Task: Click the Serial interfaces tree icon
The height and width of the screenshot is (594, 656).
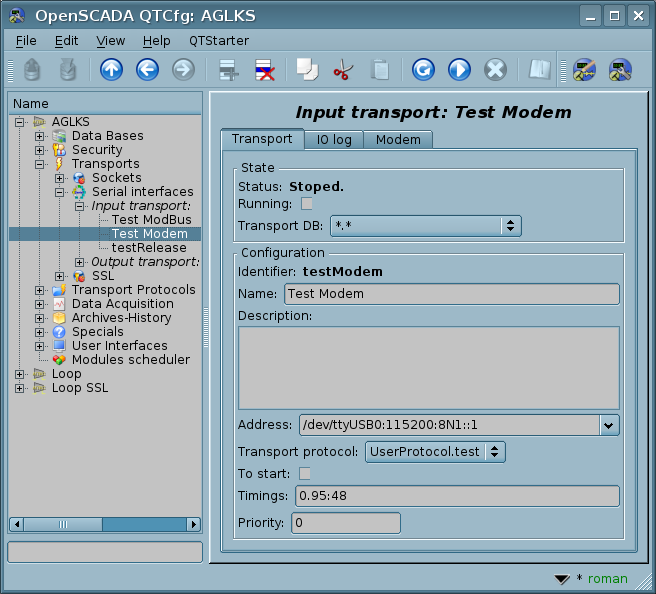Action: (x=79, y=192)
